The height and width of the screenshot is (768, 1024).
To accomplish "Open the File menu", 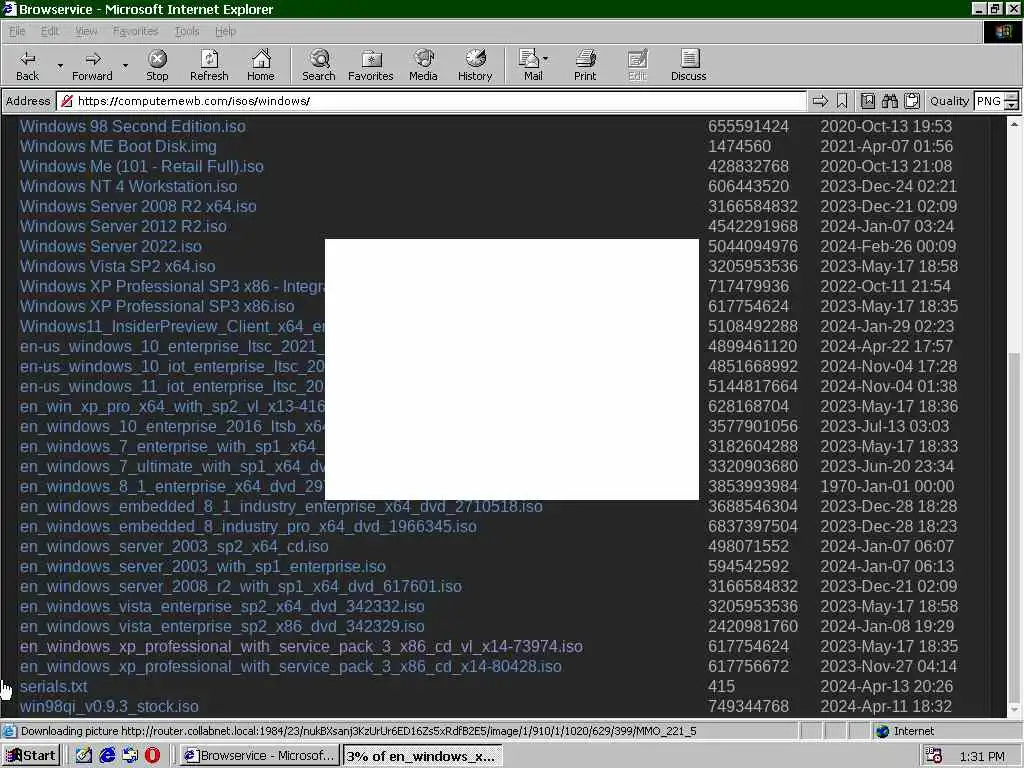I will click(x=17, y=31).
